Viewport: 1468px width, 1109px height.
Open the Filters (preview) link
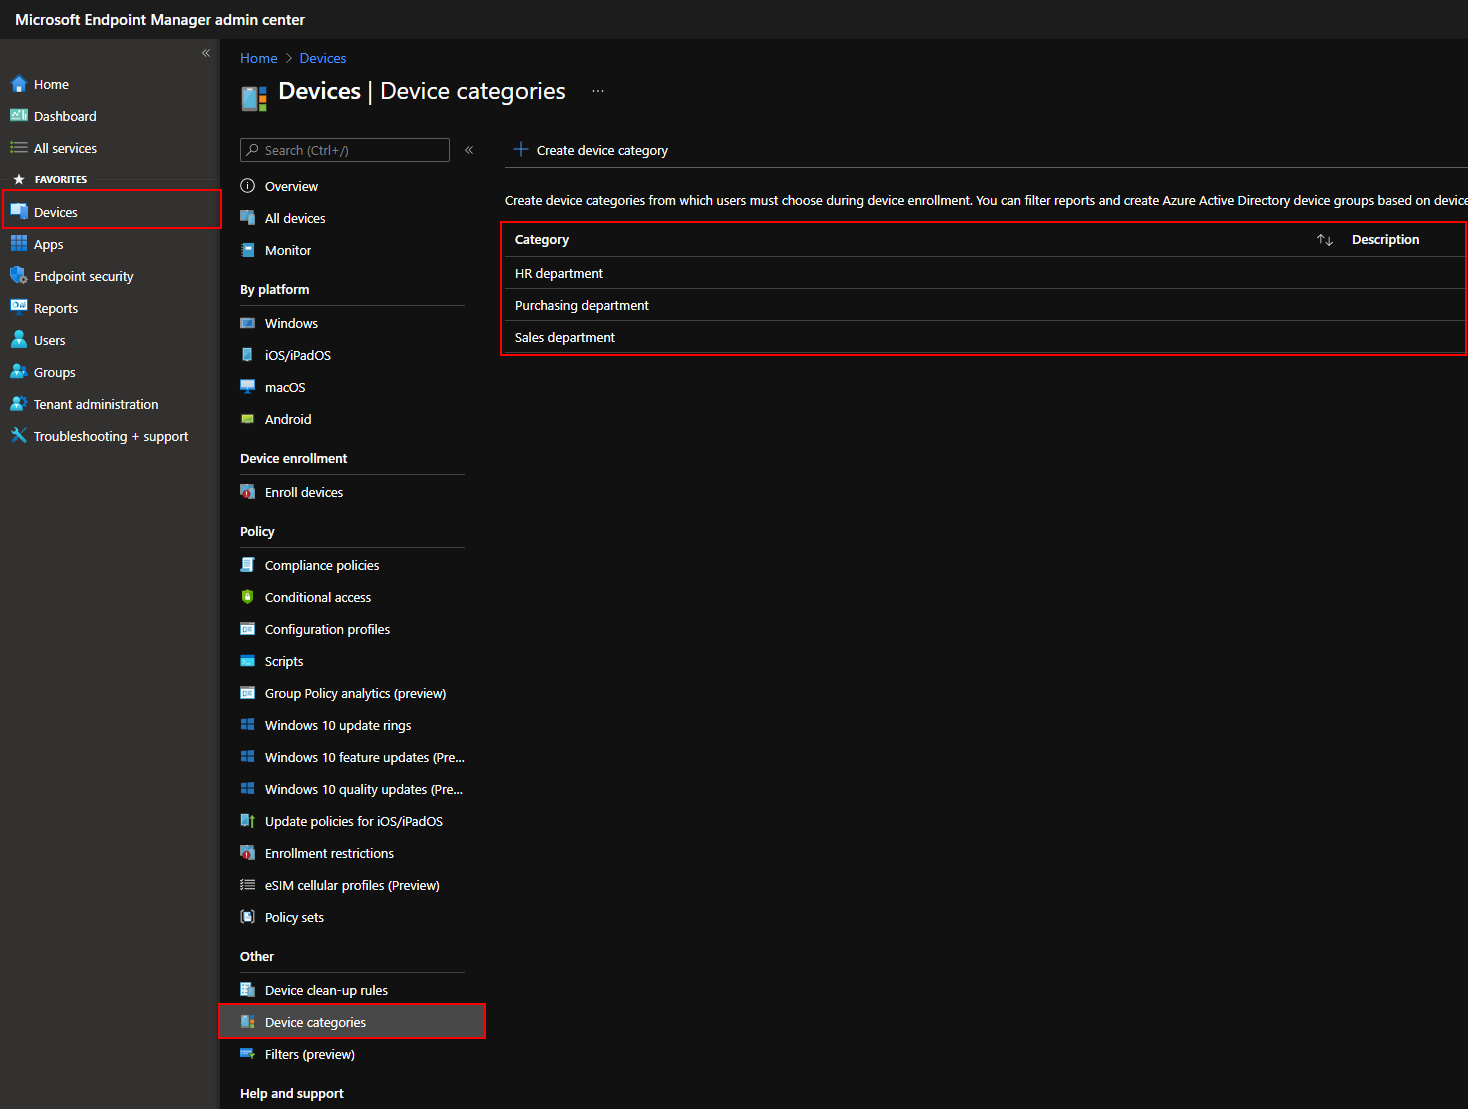click(309, 1053)
